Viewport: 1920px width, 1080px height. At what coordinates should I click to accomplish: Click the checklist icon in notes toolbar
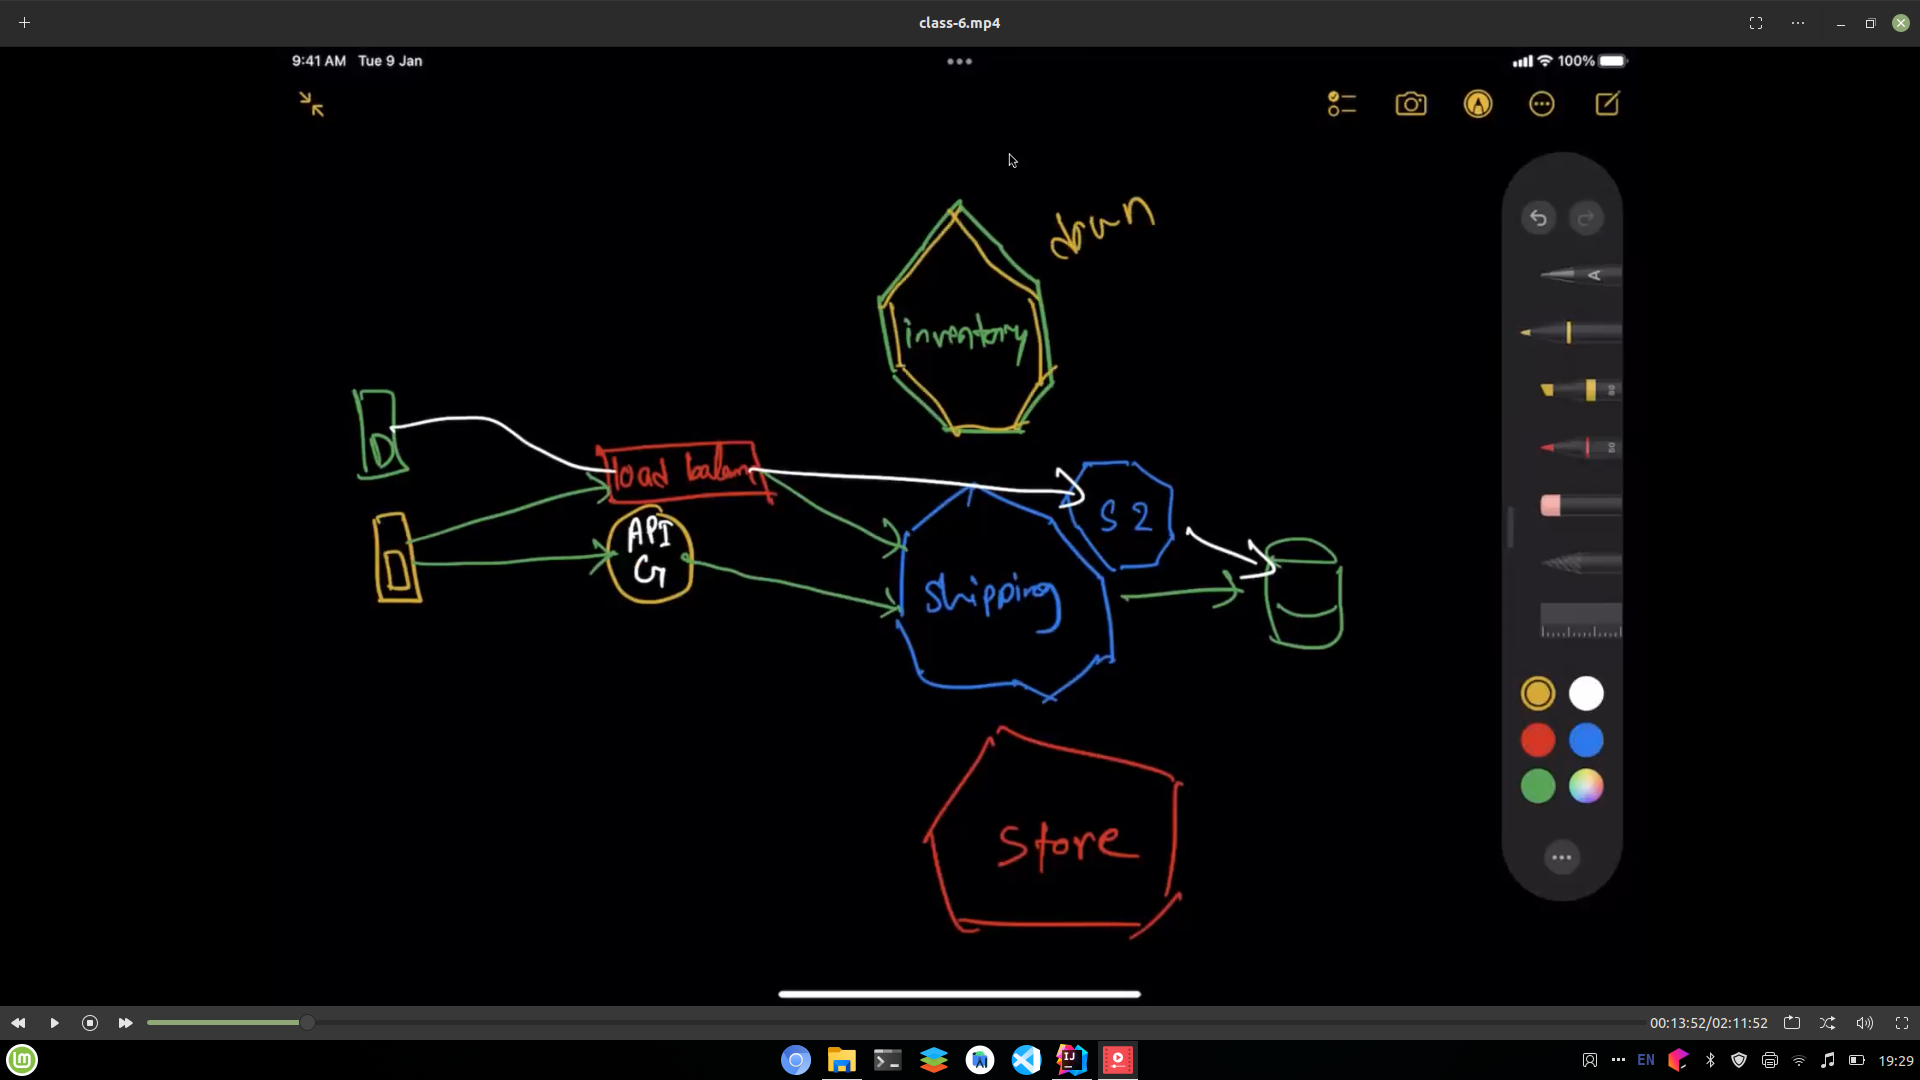point(1342,104)
